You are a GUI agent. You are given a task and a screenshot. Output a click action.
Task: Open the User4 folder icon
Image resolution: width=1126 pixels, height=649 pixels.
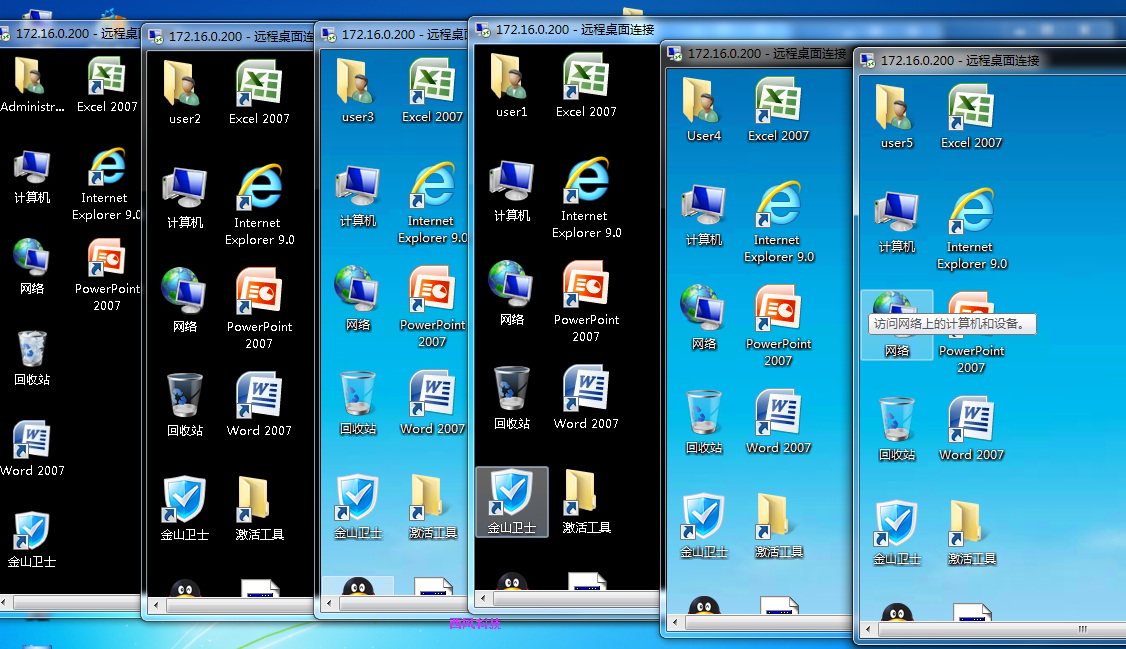pyautogui.click(x=704, y=110)
